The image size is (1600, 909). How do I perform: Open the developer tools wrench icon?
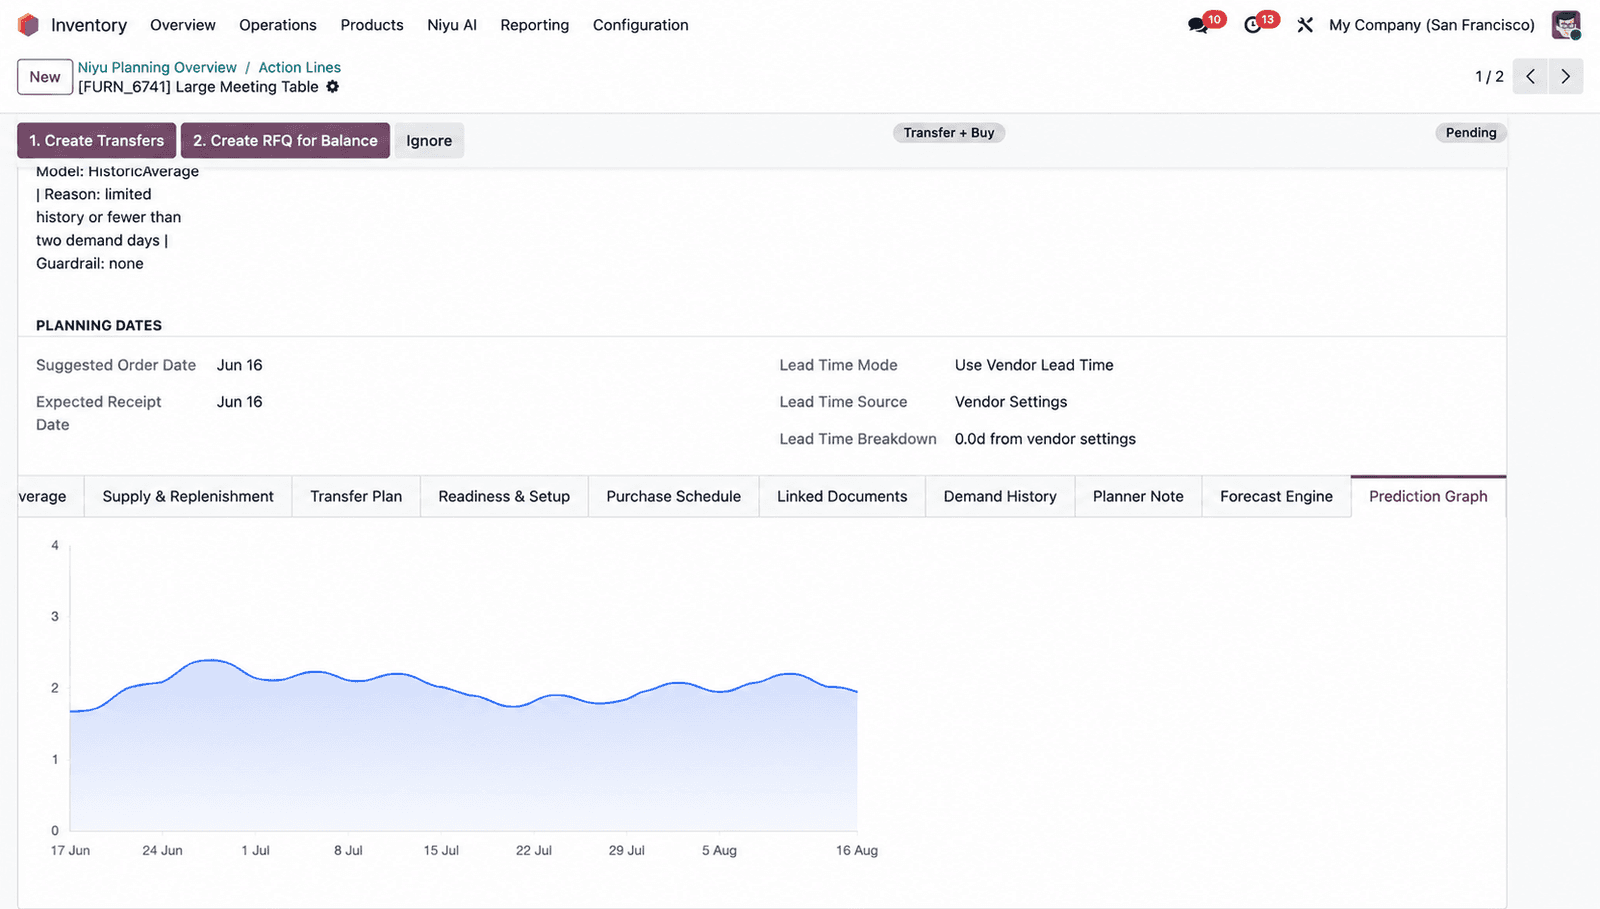tap(1305, 25)
